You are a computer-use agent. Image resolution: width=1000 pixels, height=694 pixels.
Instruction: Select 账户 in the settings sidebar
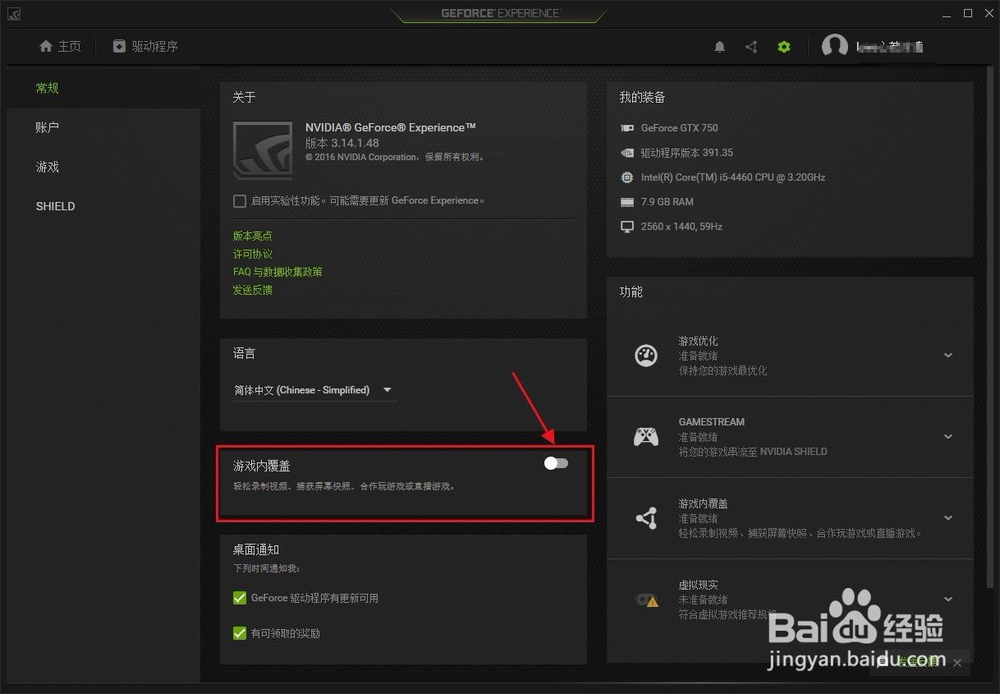(47, 127)
